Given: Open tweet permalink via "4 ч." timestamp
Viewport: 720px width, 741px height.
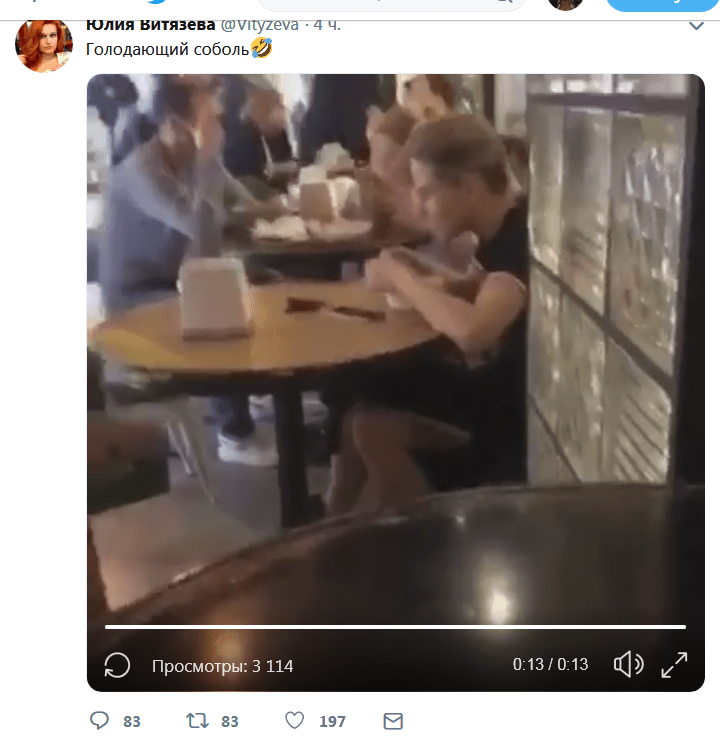Looking at the screenshot, I should pyautogui.click(x=327, y=25).
